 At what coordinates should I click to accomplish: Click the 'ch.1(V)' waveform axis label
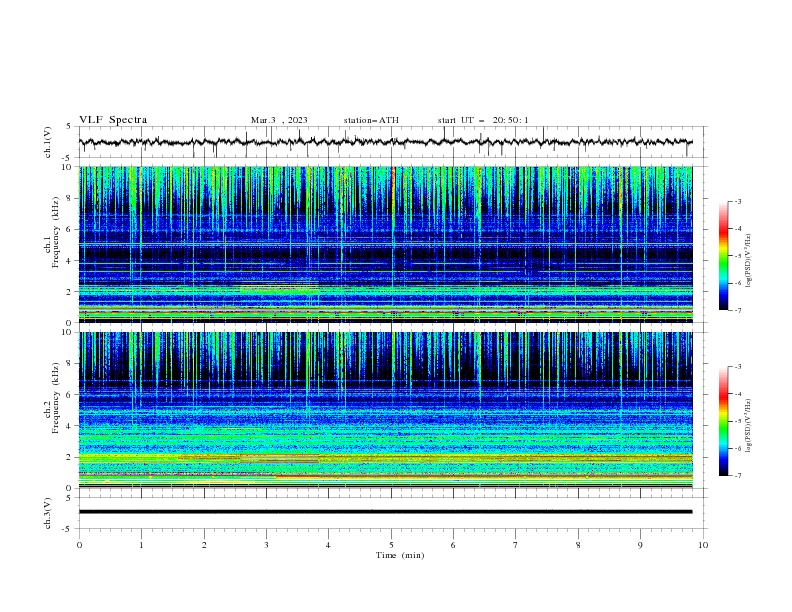[x=48, y=142]
